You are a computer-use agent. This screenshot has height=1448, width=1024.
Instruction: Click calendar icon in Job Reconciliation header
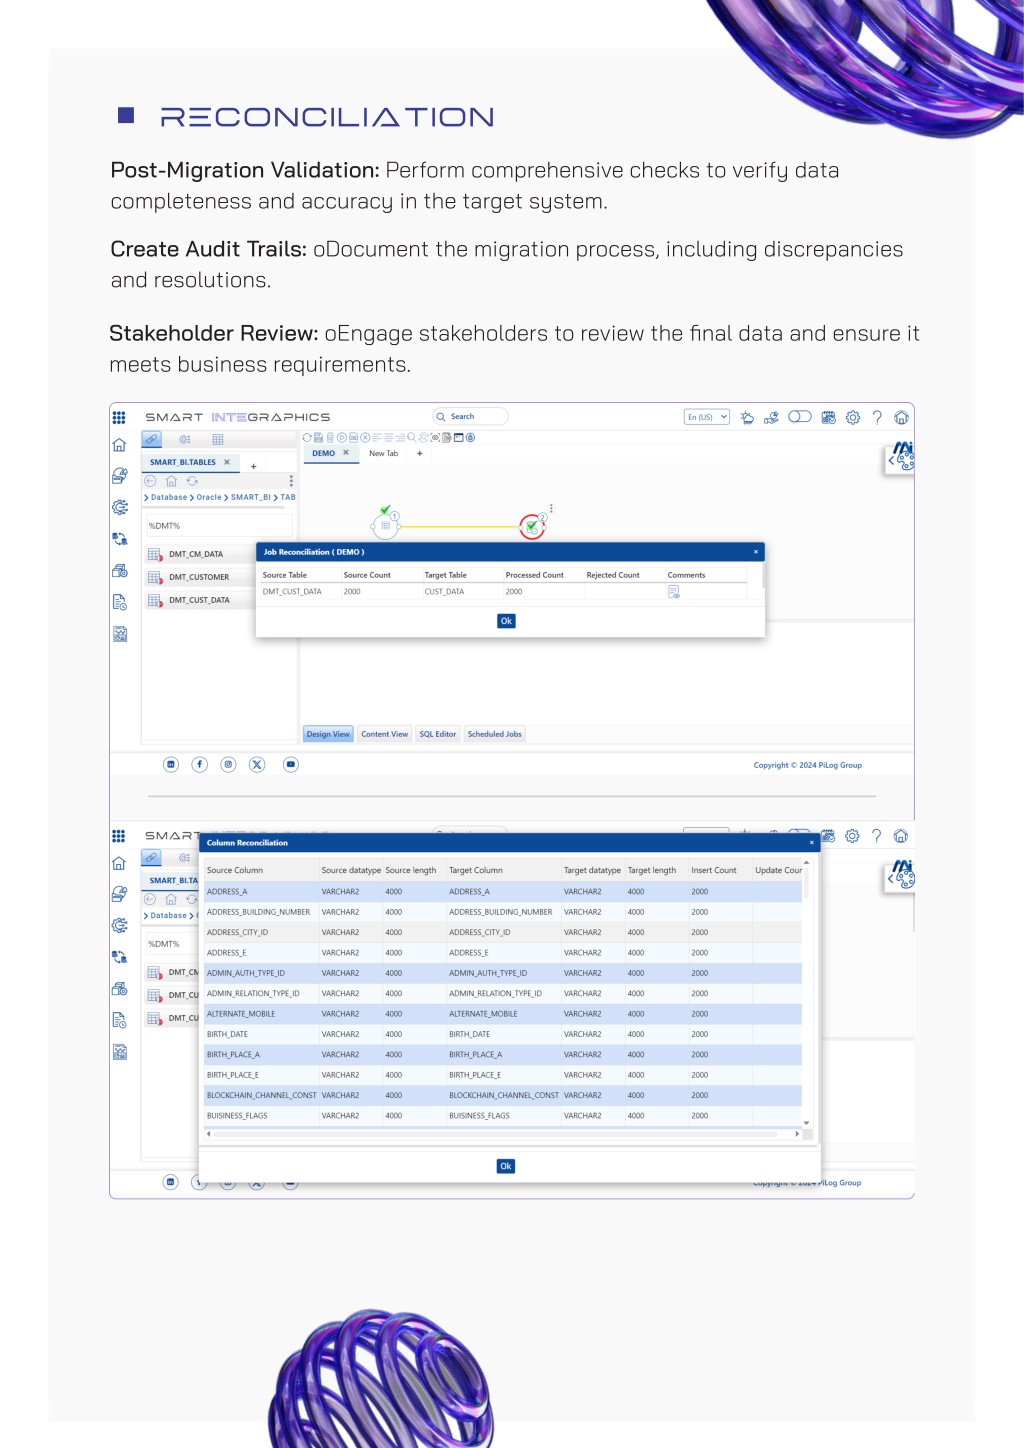(828, 418)
